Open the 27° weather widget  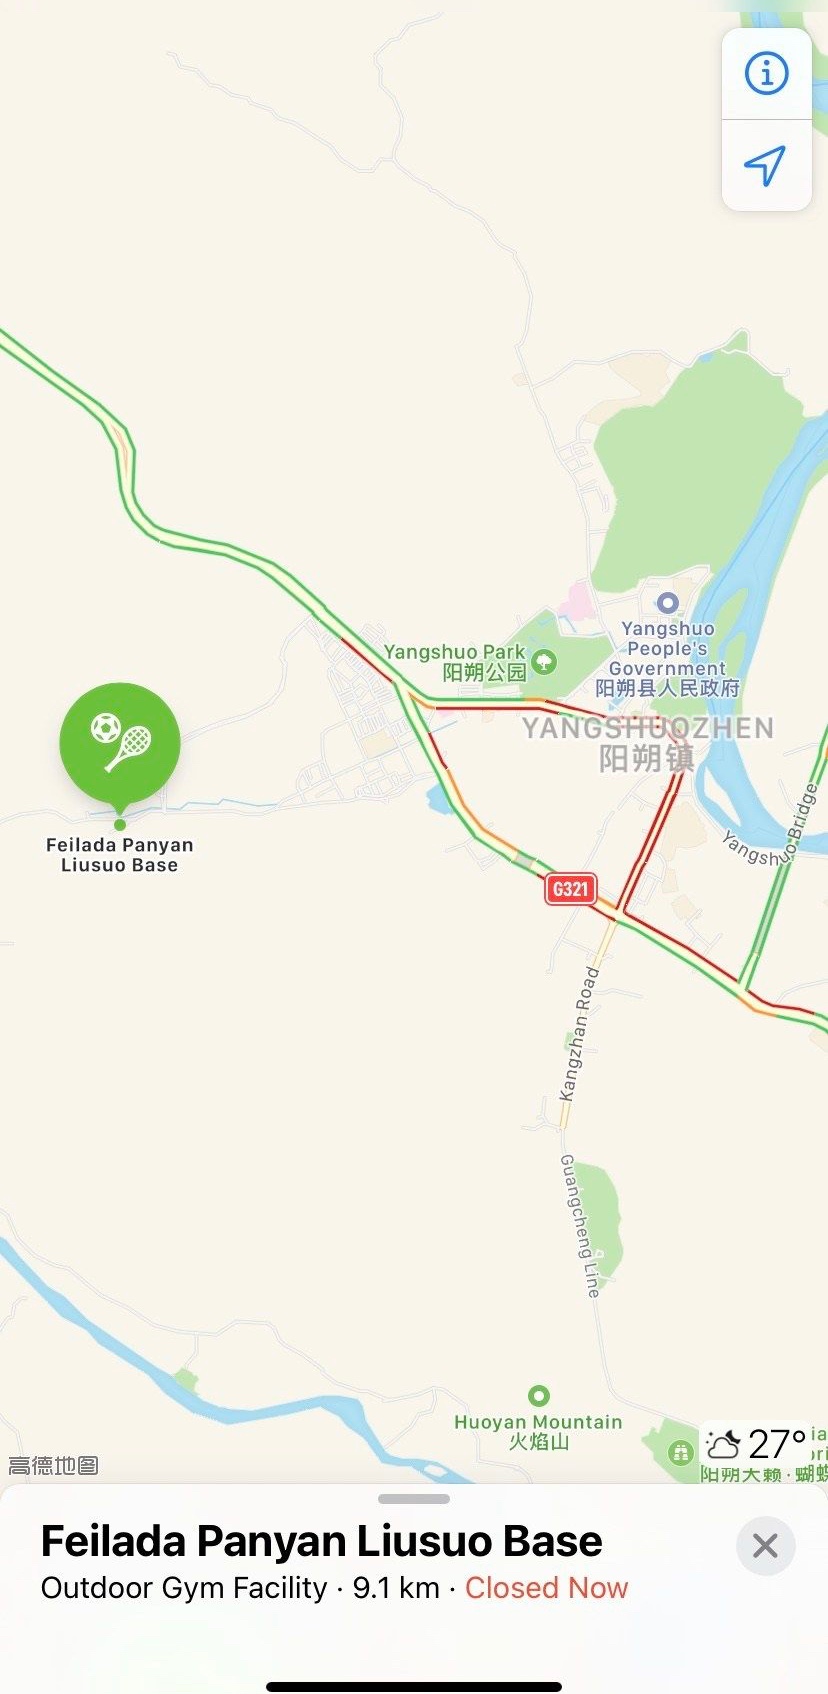pyautogui.click(x=755, y=1445)
